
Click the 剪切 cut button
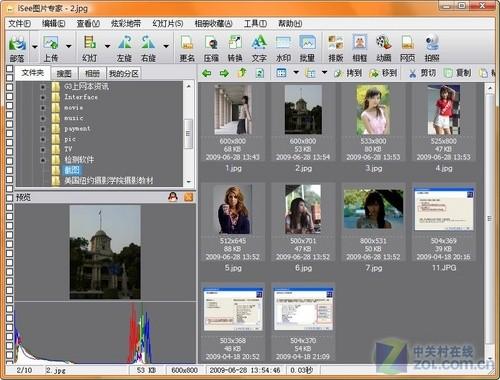(422, 73)
